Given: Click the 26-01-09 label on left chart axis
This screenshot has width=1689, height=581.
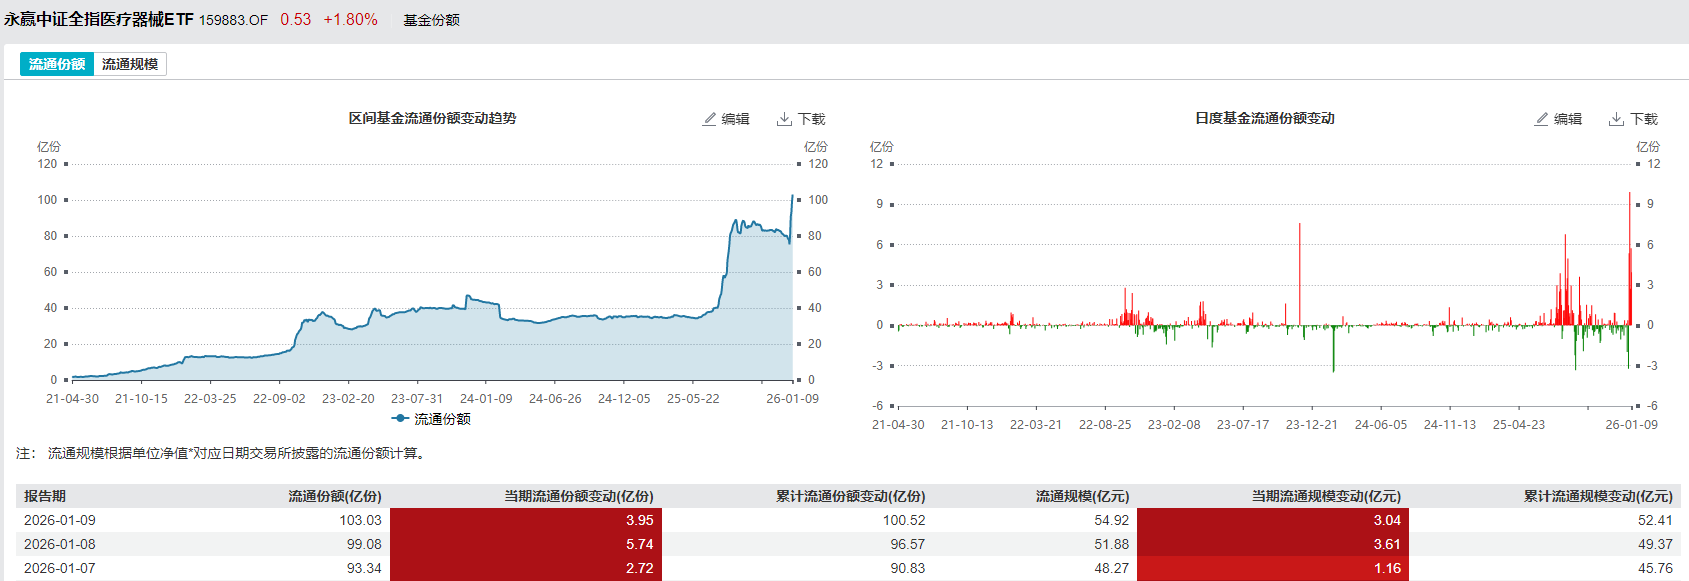Looking at the screenshot, I should tap(792, 398).
